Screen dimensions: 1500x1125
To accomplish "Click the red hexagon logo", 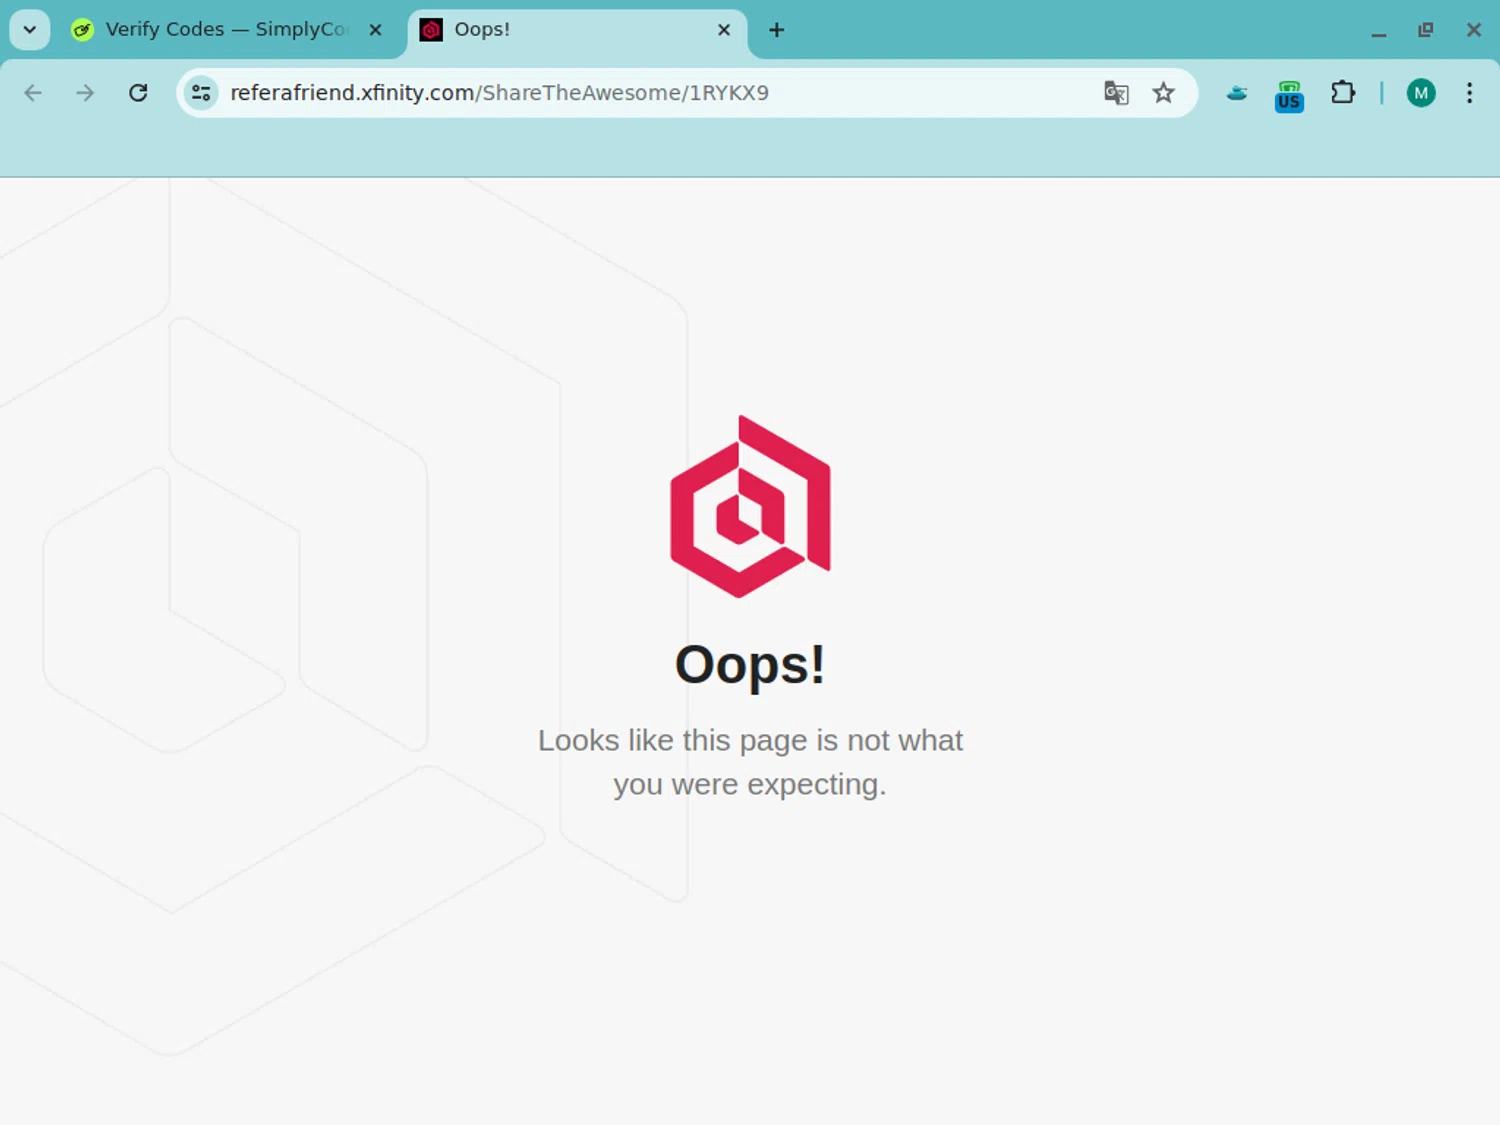I will [750, 506].
